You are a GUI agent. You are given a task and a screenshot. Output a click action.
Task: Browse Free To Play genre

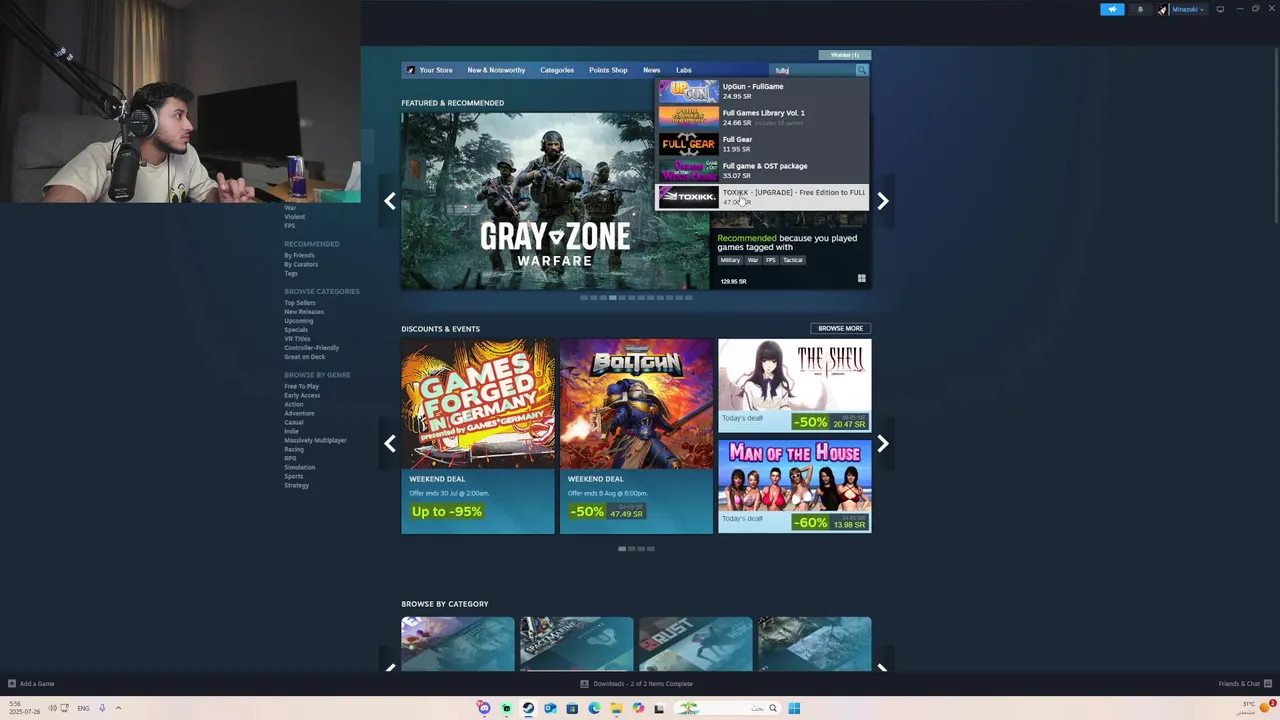[302, 386]
